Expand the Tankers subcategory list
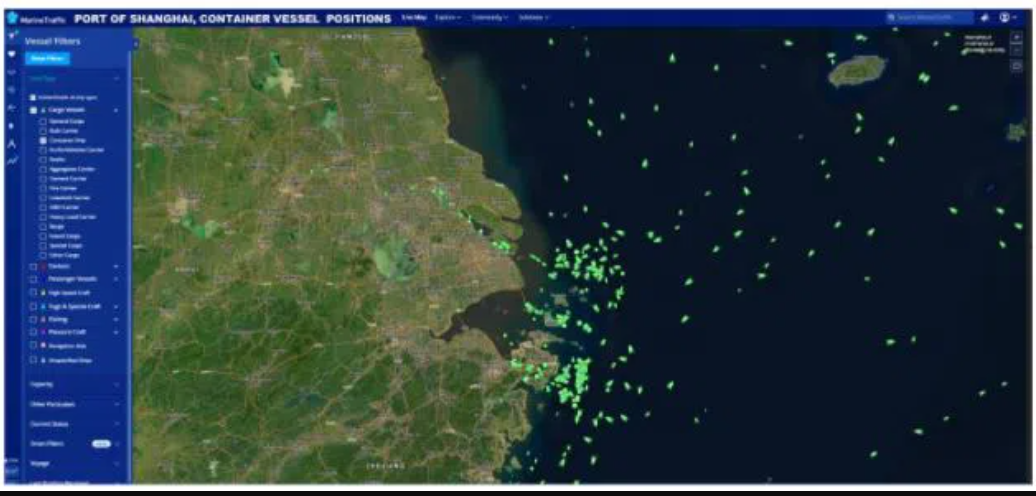This screenshot has height=496, width=1036. pos(117,267)
